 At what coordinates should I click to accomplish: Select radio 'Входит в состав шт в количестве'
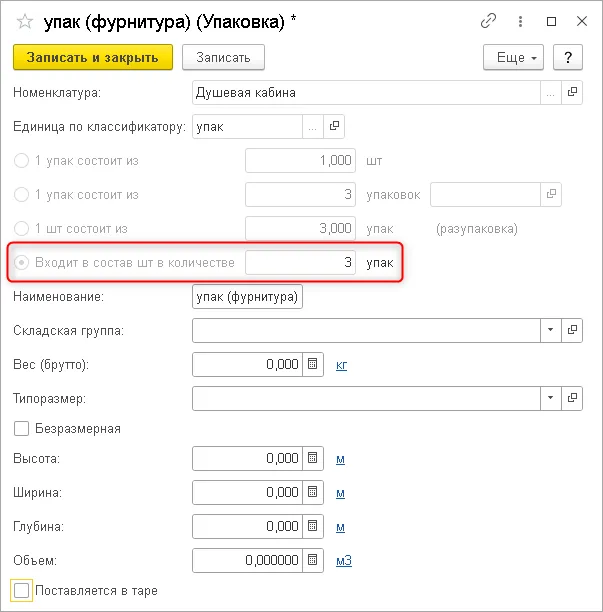pos(21,262)
